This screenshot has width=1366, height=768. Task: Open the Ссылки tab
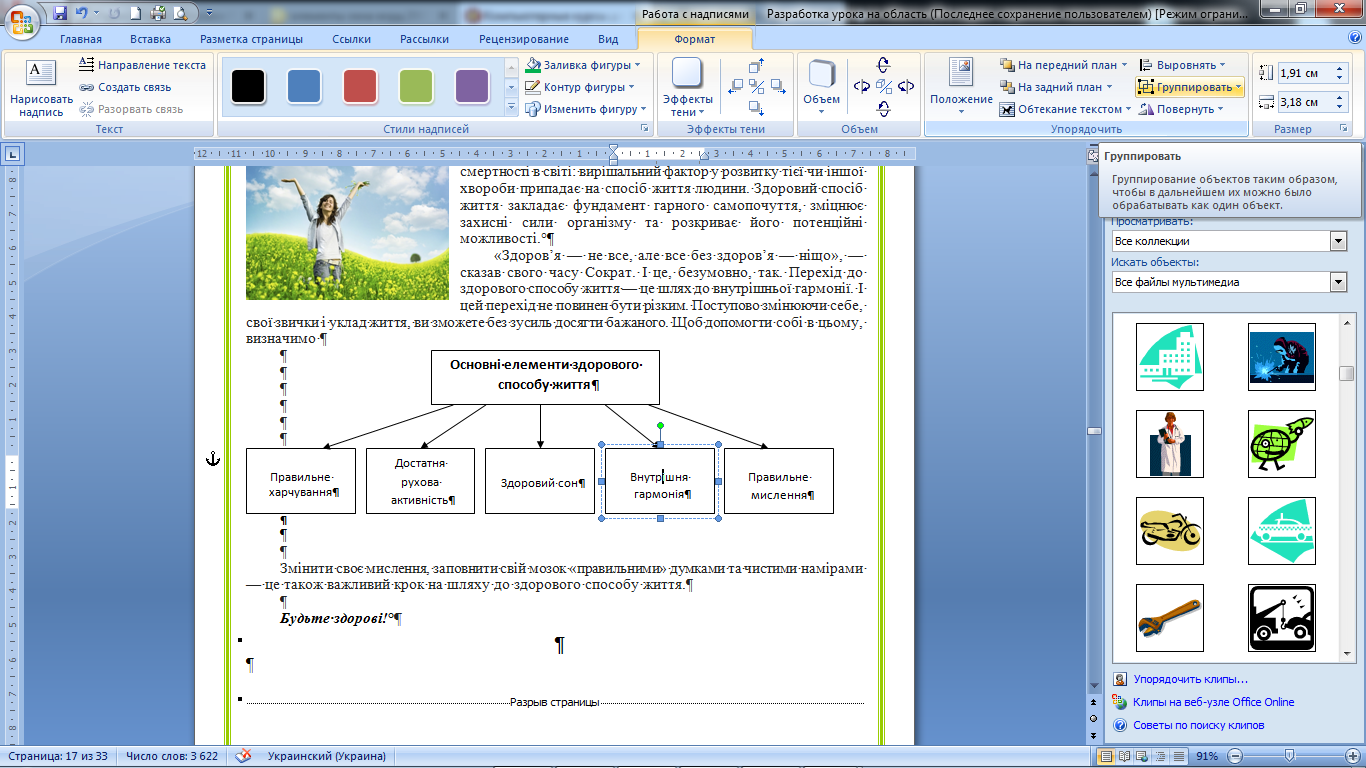(351, 39)
